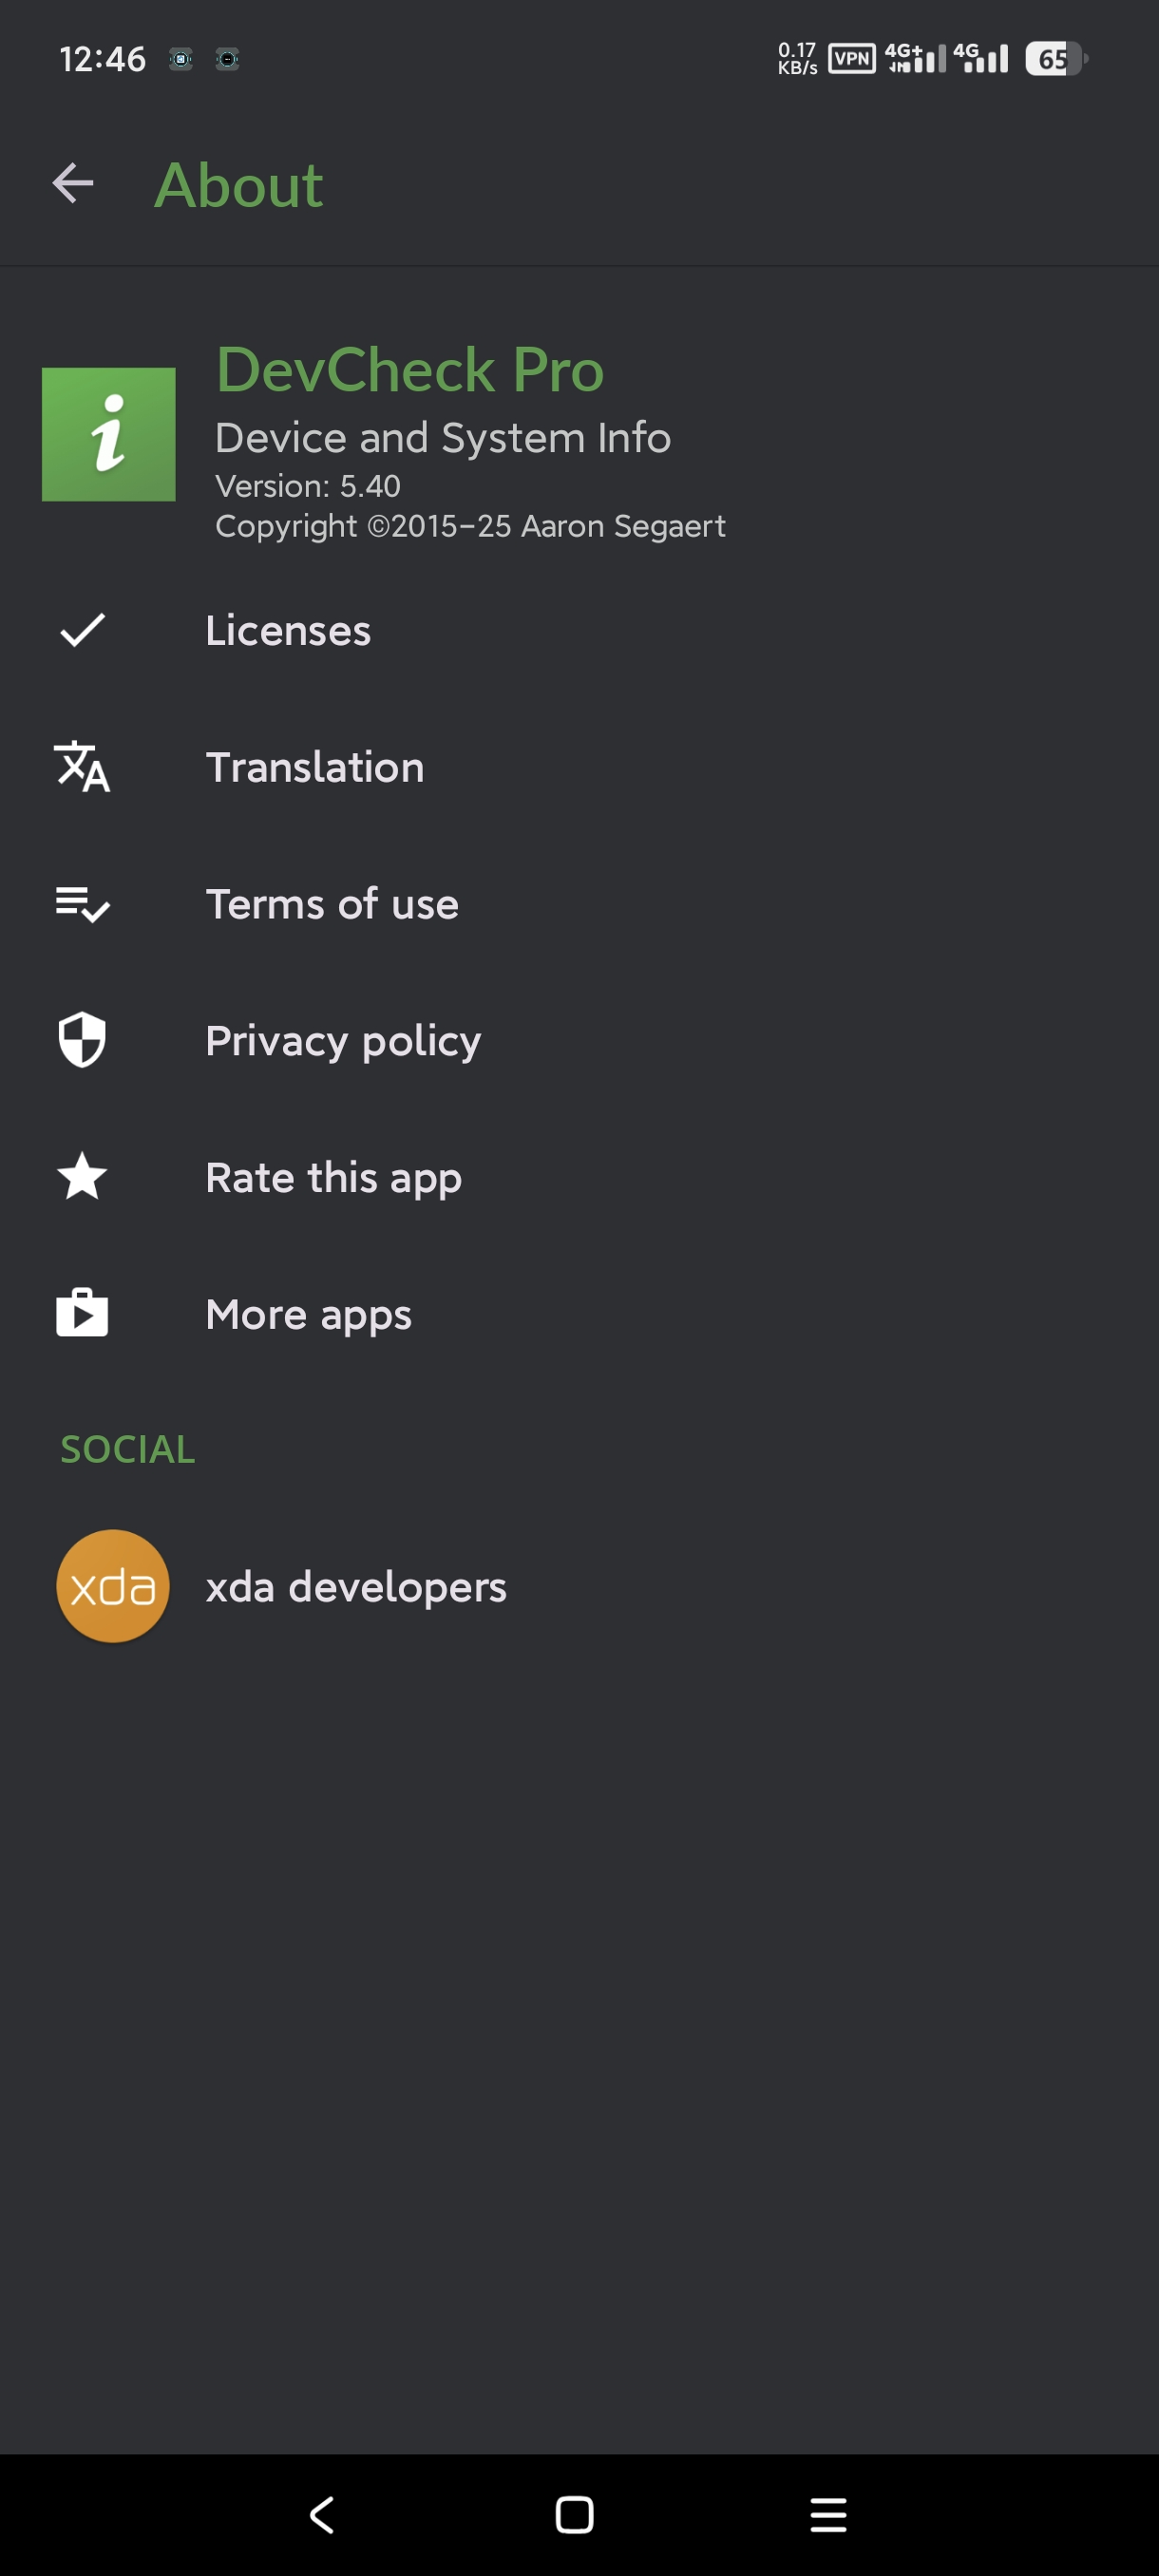Open Licenses
Screen dimensions: 1159x2576
coord(579,630)
